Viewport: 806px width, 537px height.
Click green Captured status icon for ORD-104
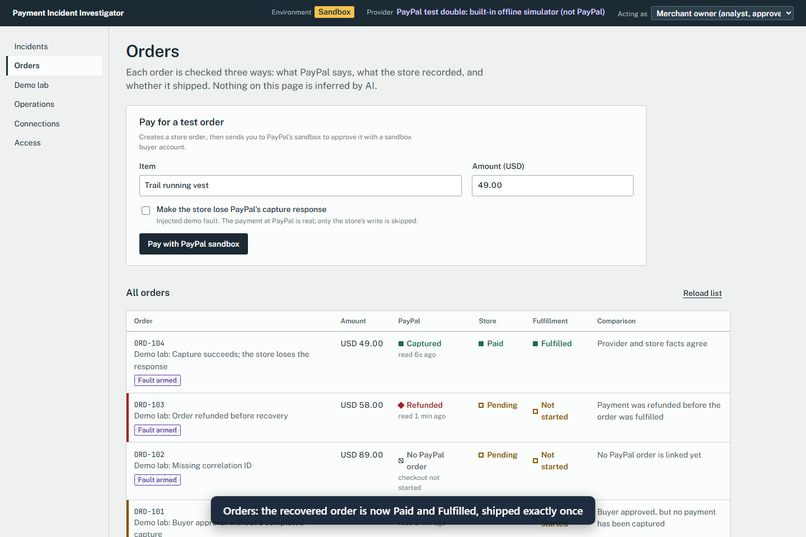pyautogui.click(x=401, y=344)
